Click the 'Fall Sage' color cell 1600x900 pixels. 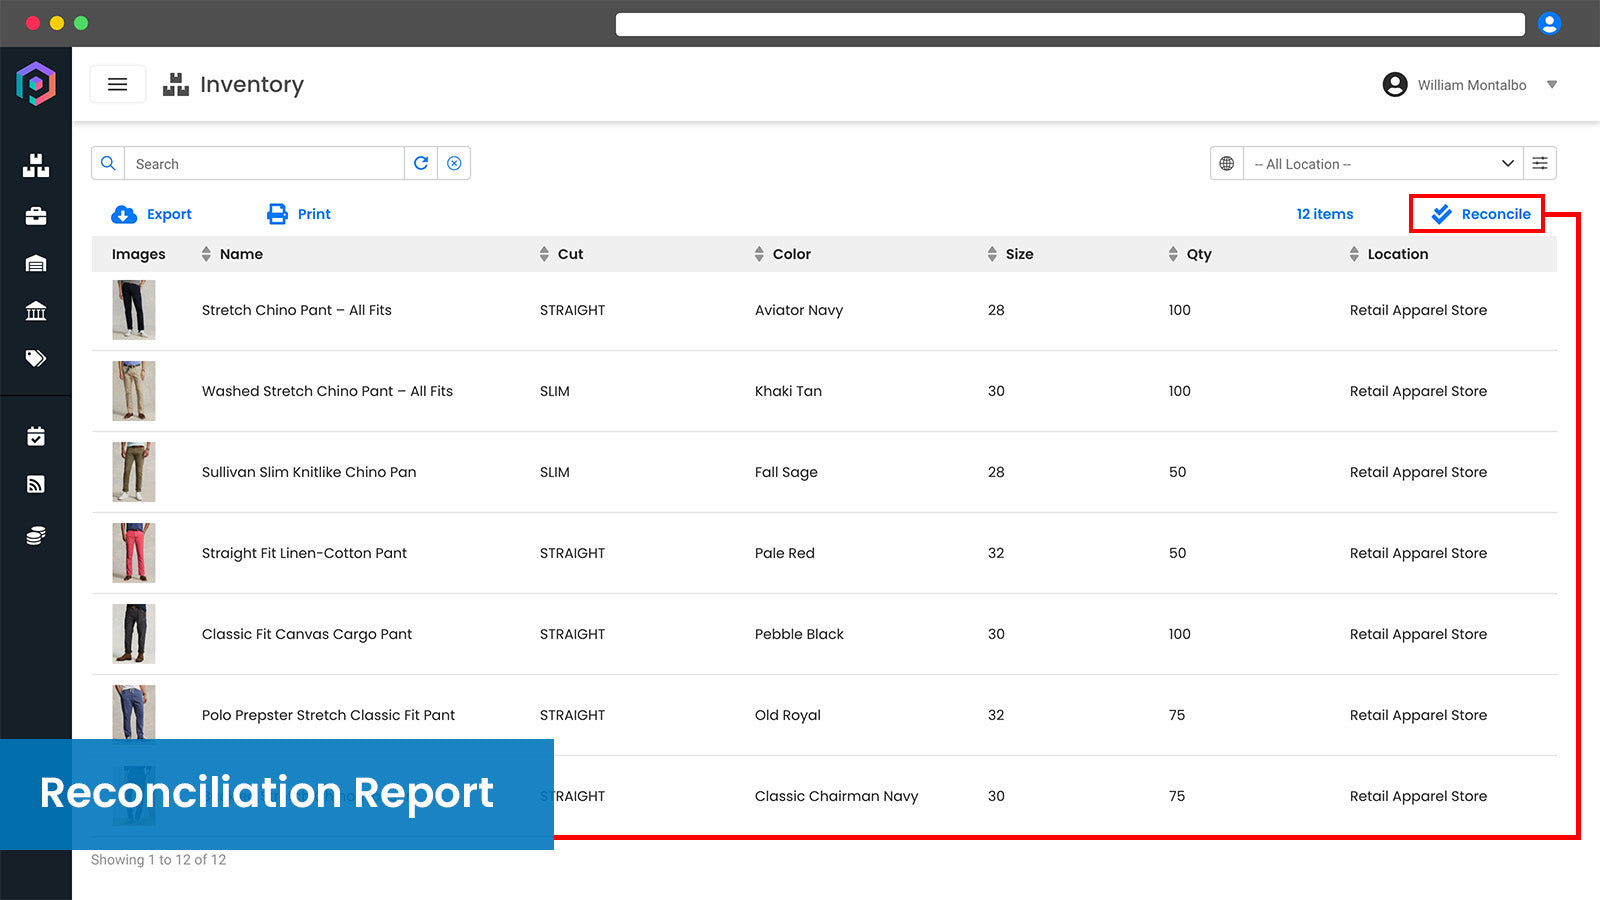pyautogui.click(x=786, y=472)
